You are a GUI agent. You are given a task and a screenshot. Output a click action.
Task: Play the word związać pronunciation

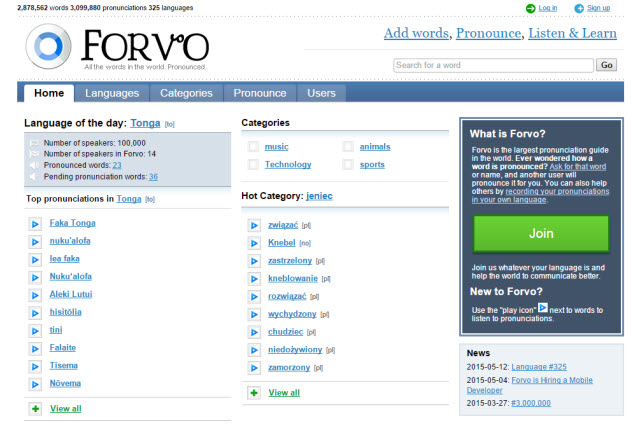[255, 225]
